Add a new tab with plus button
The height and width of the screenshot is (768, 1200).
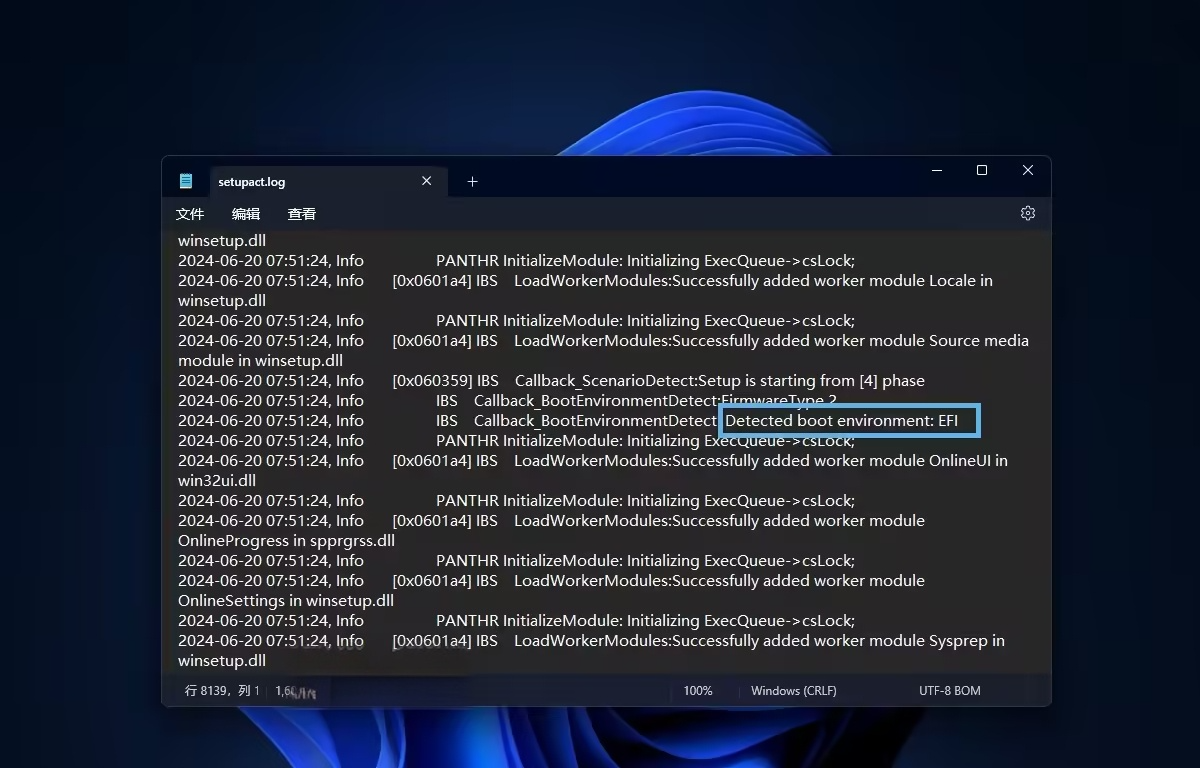point(473,181)
